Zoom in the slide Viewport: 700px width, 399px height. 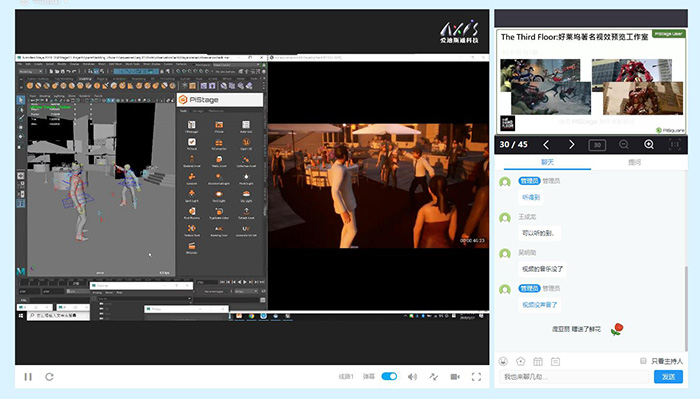[649, 144]
